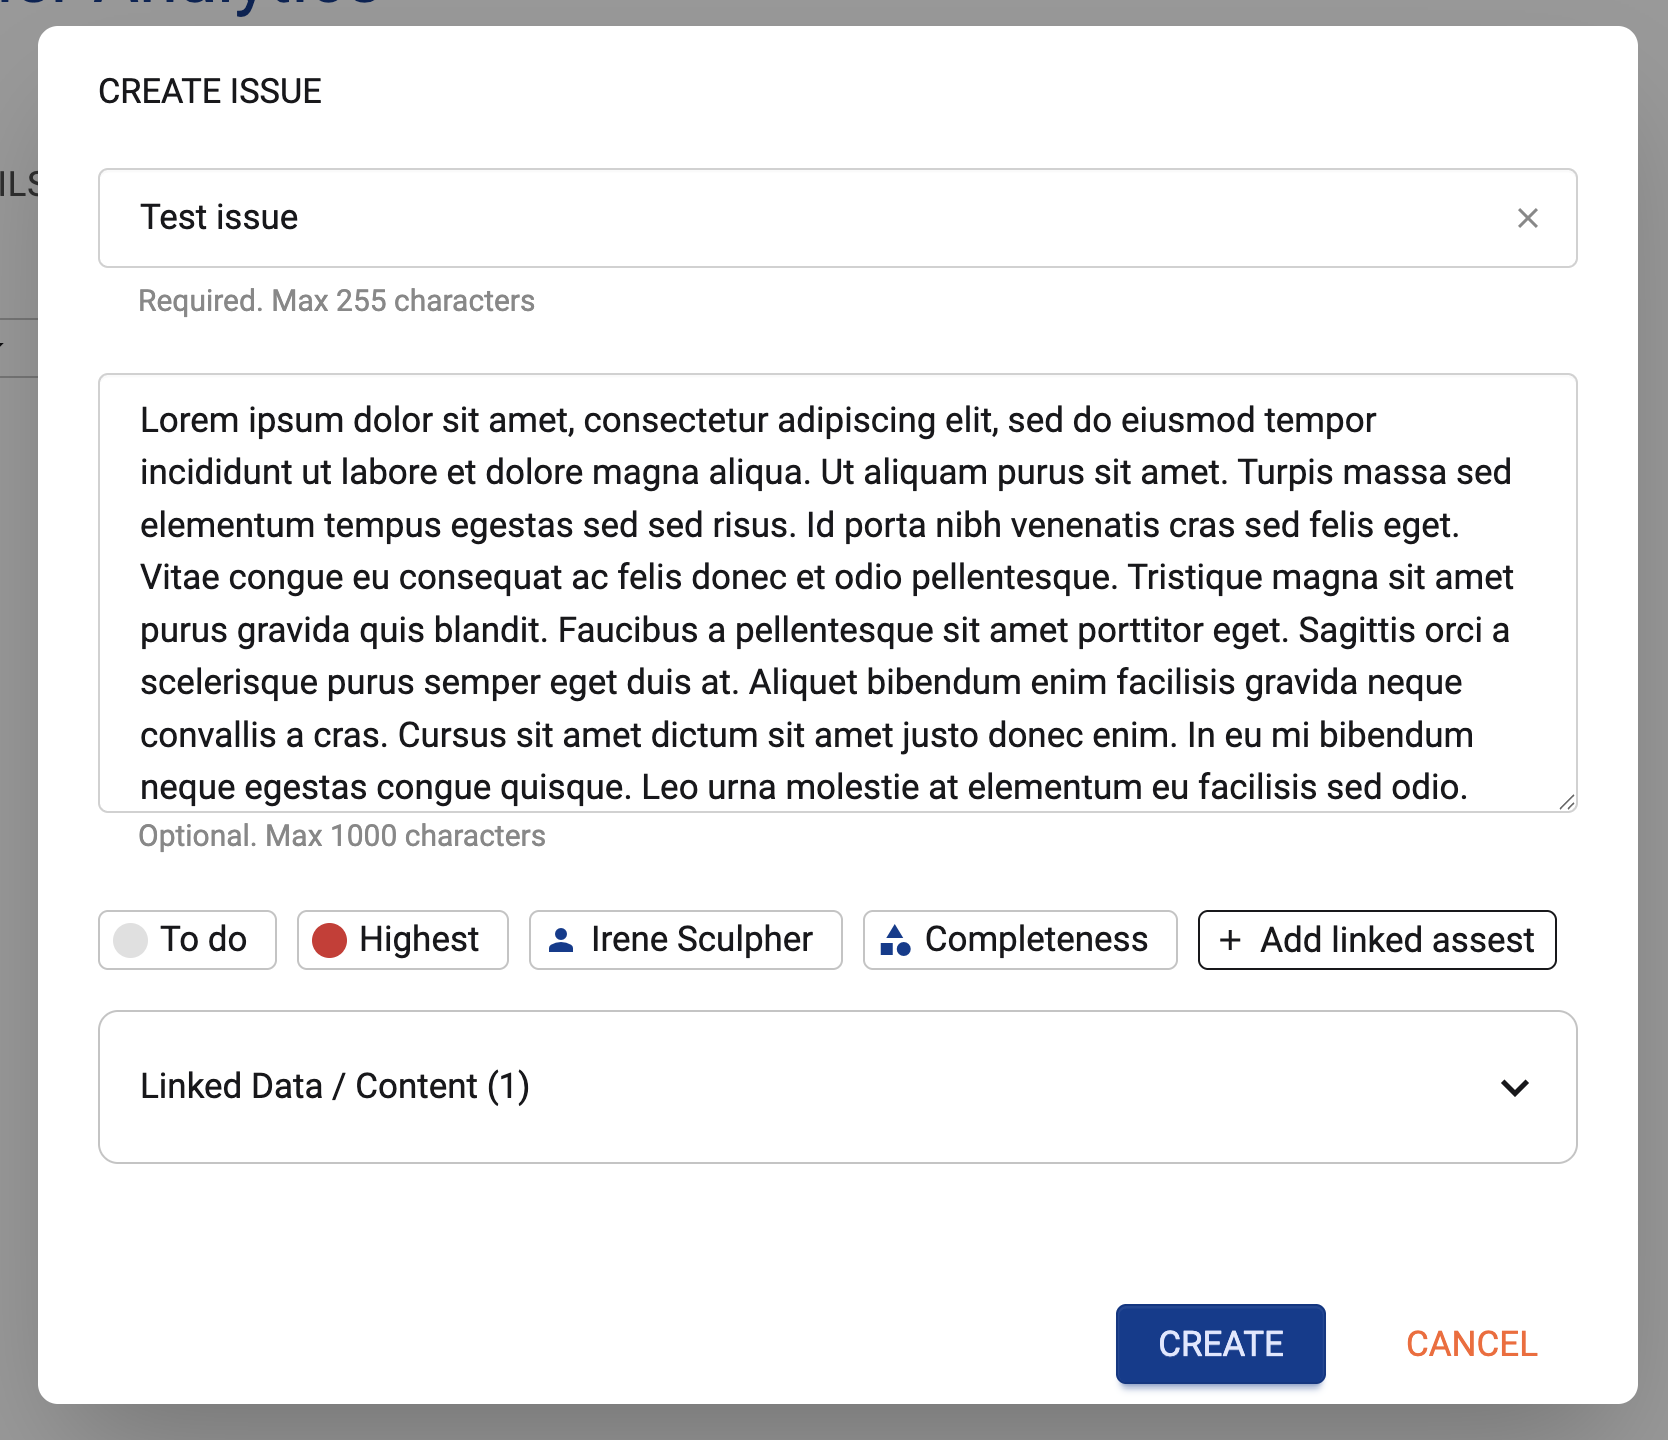Click the dimmed backdrop outside the dialog

click(x=17, y=800)
